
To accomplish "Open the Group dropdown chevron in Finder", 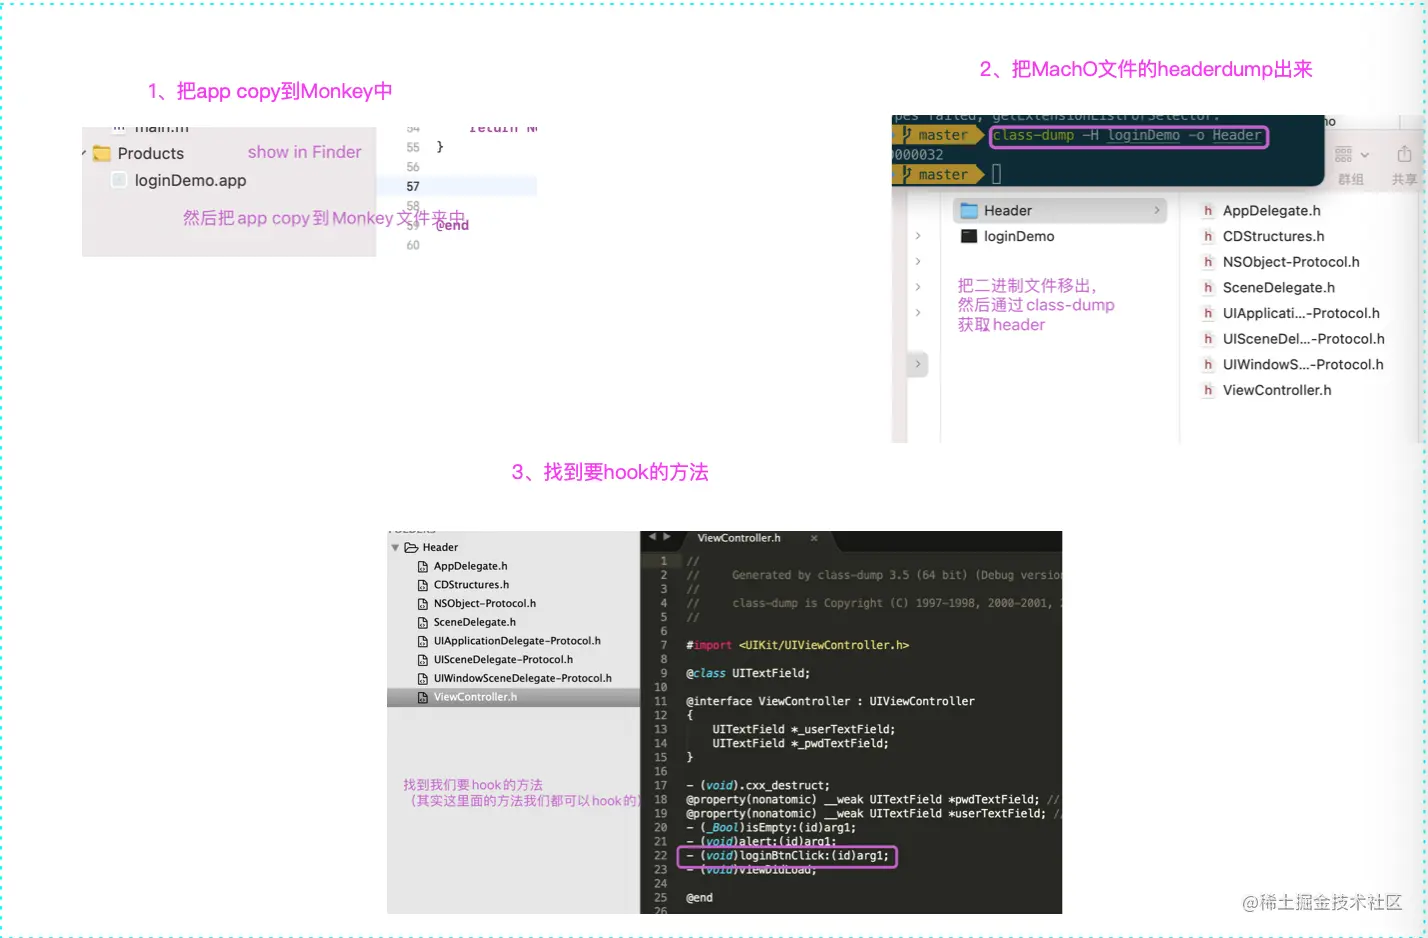I will [x=1365, y=155].
